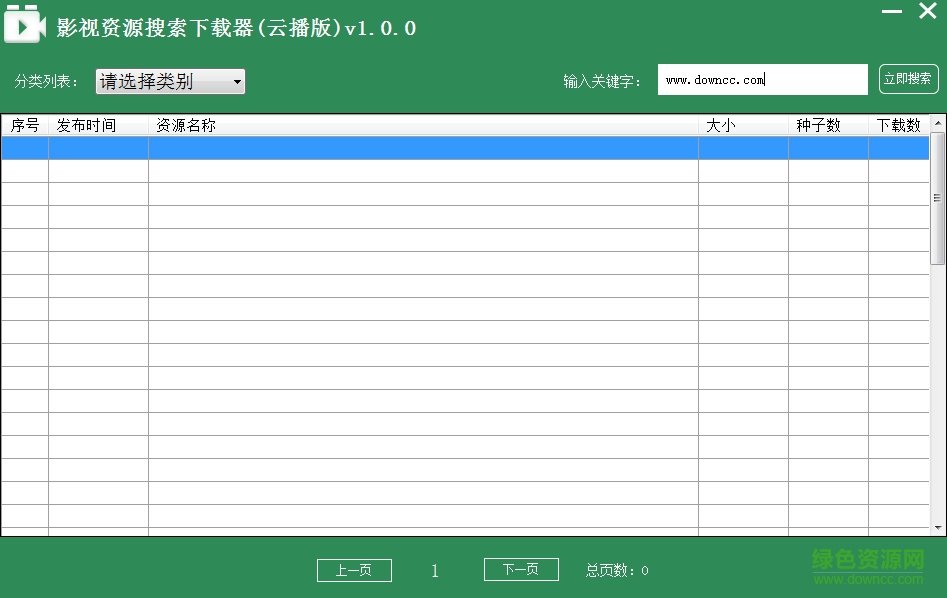The width and height of the screenshot is (947, 598).
Task: Sort by the 序号 column header
Action: click(25, 125)
